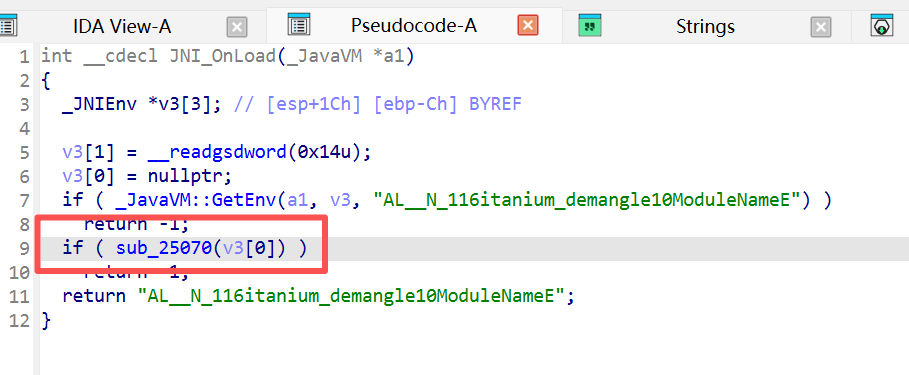The width and height of the screenshot is (909, 375).
Task: Click v3[1] on line 5
Action: click(89, 152)
